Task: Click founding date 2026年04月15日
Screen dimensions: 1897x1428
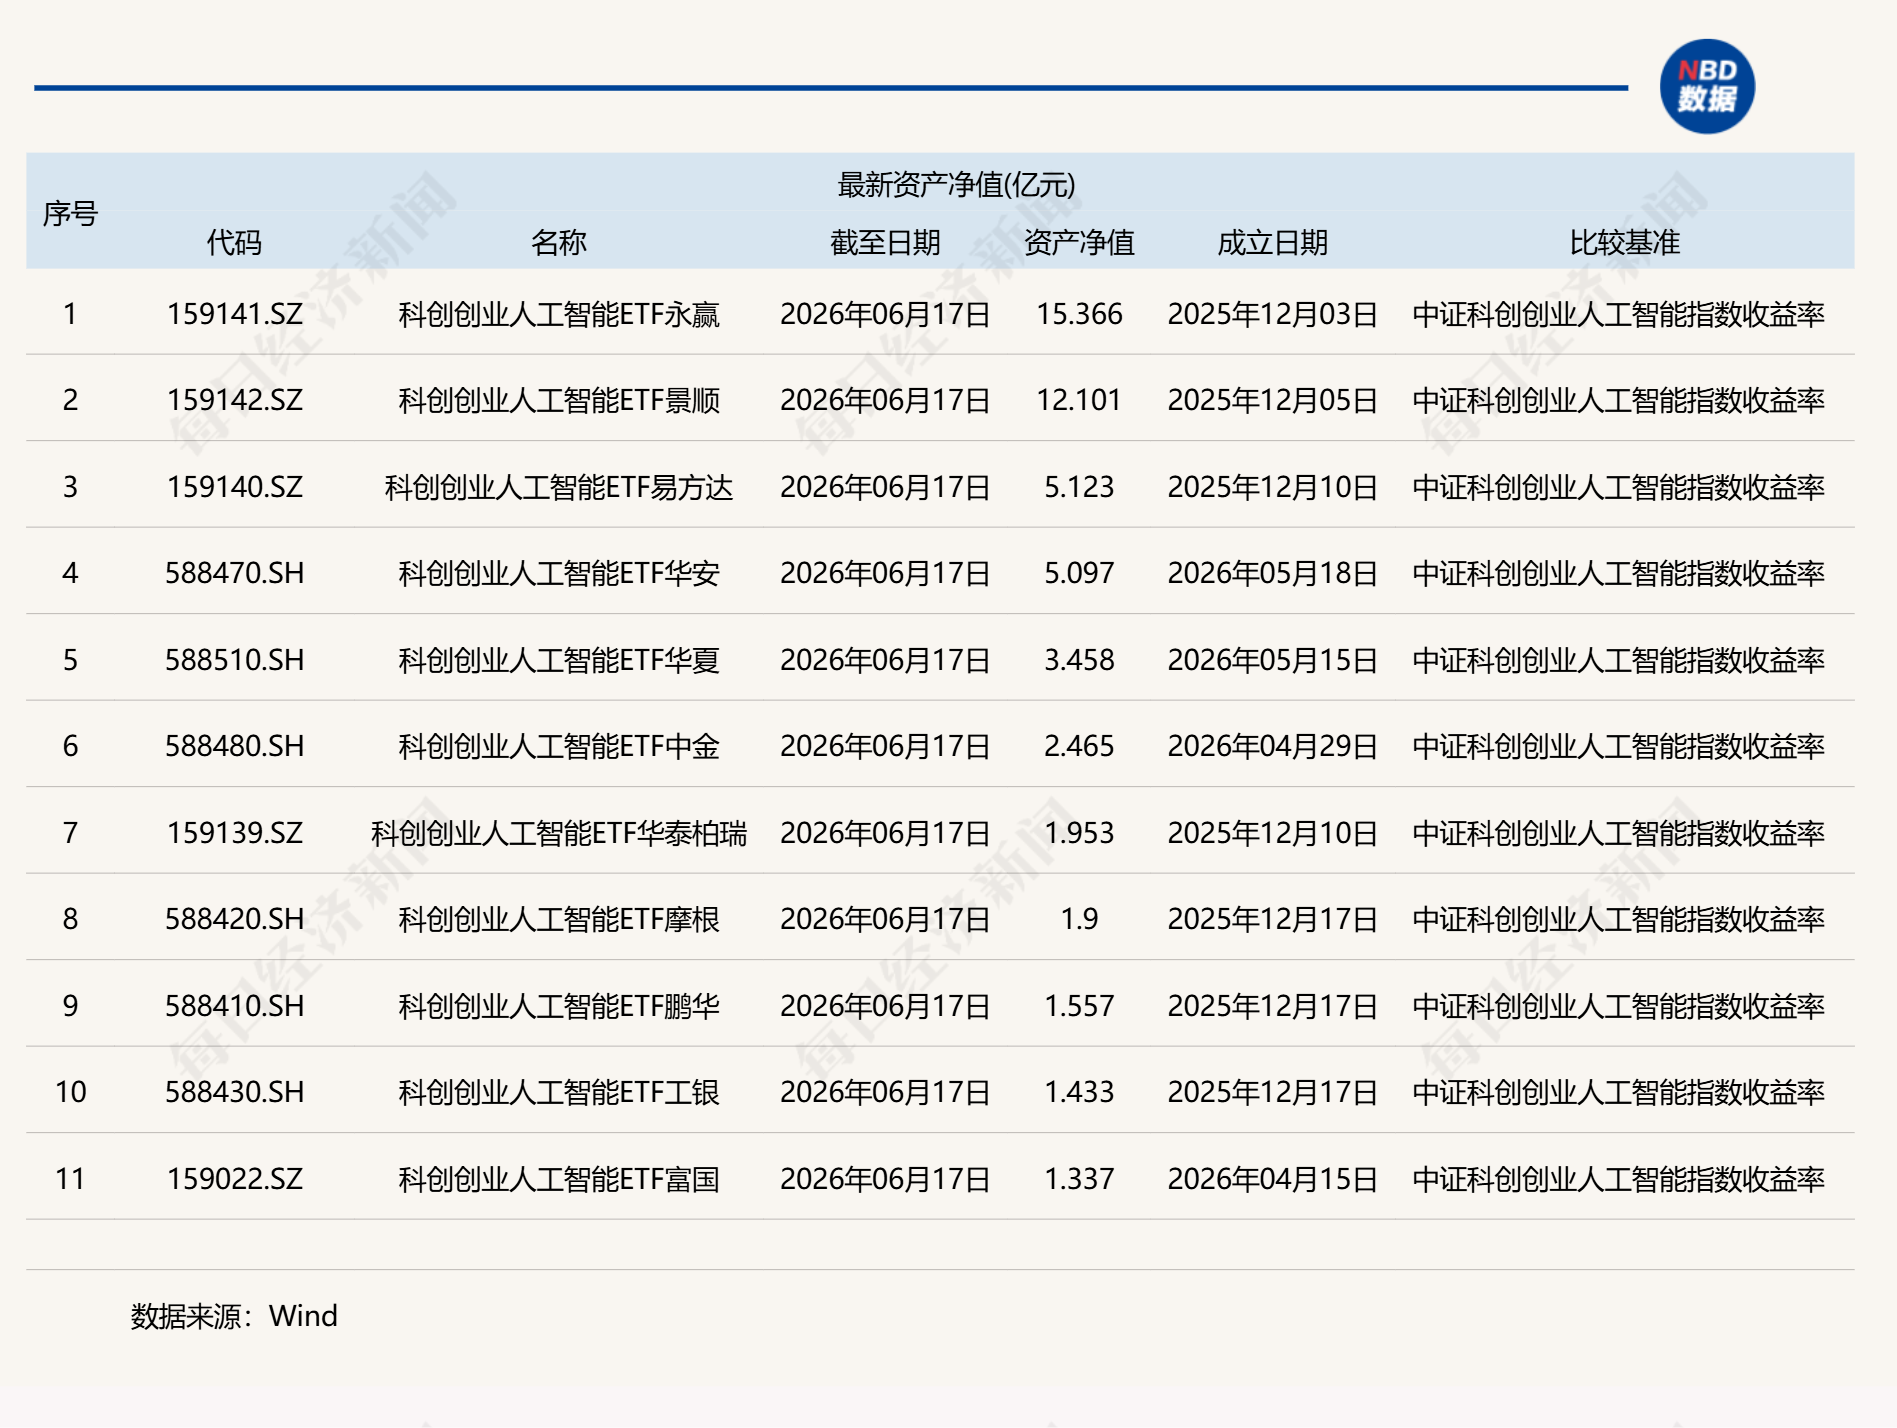Action: 1272,1179
